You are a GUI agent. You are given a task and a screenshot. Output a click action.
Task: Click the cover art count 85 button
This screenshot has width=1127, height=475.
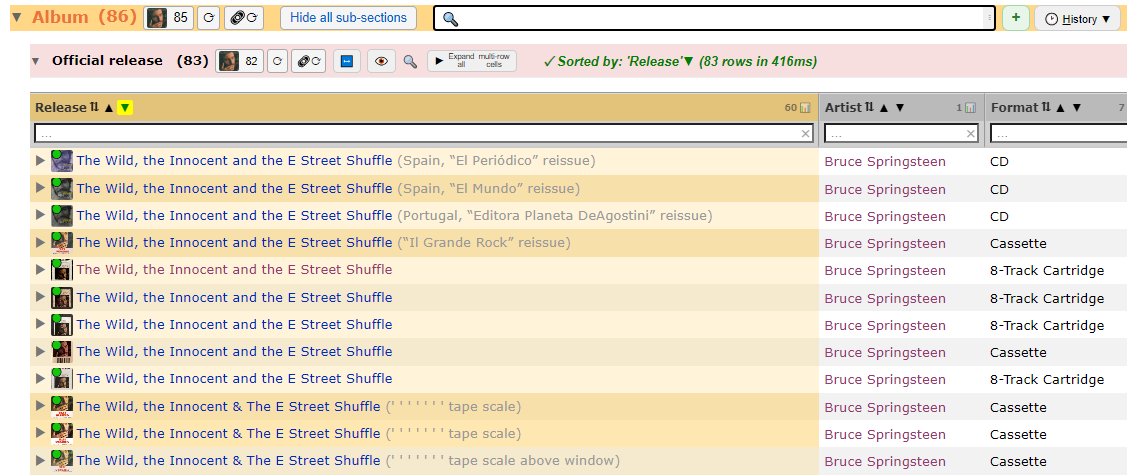click(169, 18)
